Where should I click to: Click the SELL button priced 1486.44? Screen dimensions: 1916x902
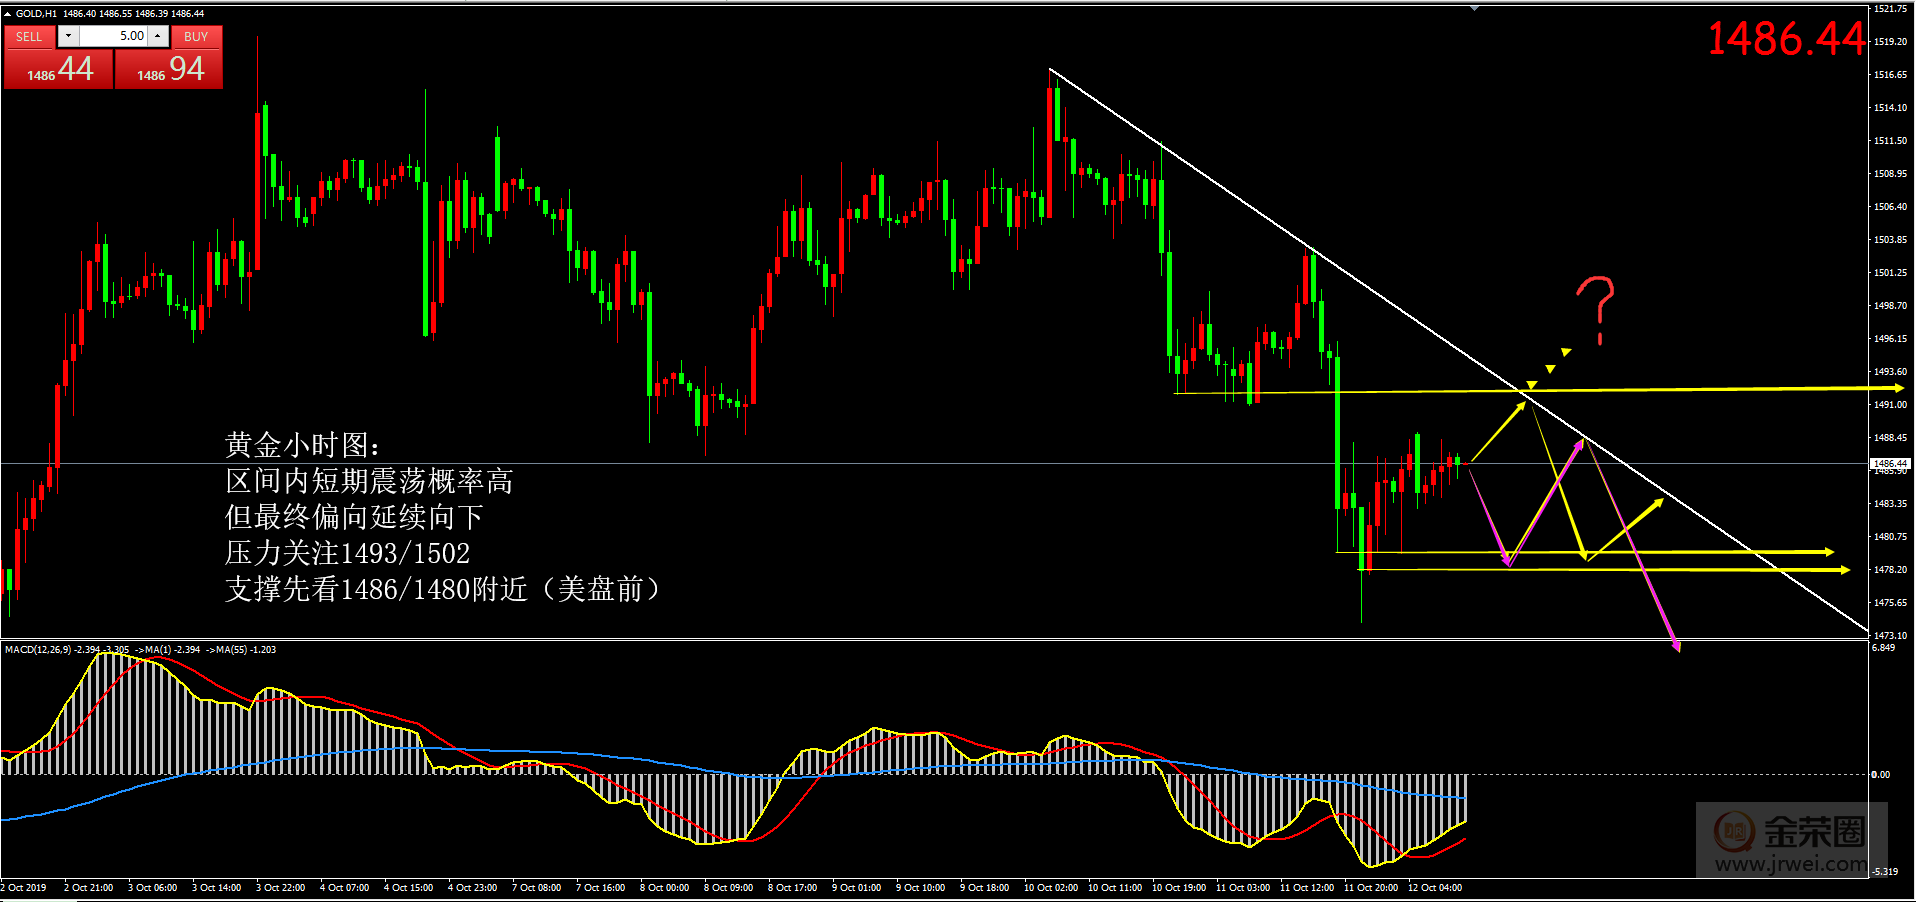[x=58, y=69]
